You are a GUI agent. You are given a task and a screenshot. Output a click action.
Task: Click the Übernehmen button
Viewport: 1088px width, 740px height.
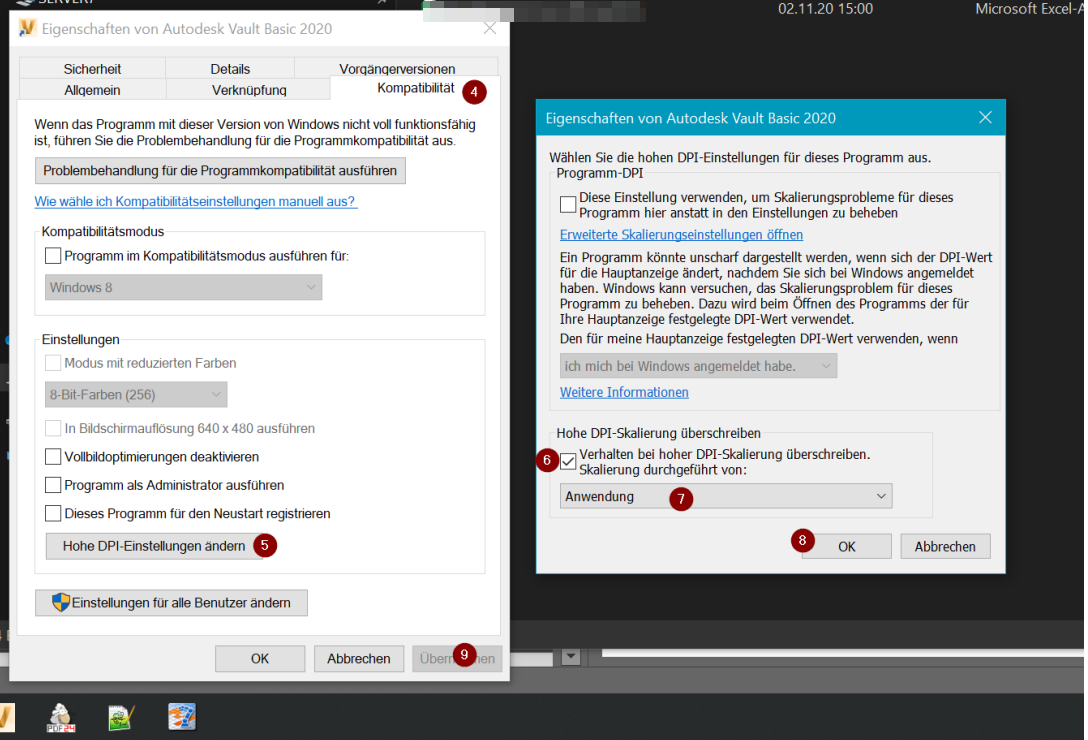pyautogui.click(x=457, y=658)
